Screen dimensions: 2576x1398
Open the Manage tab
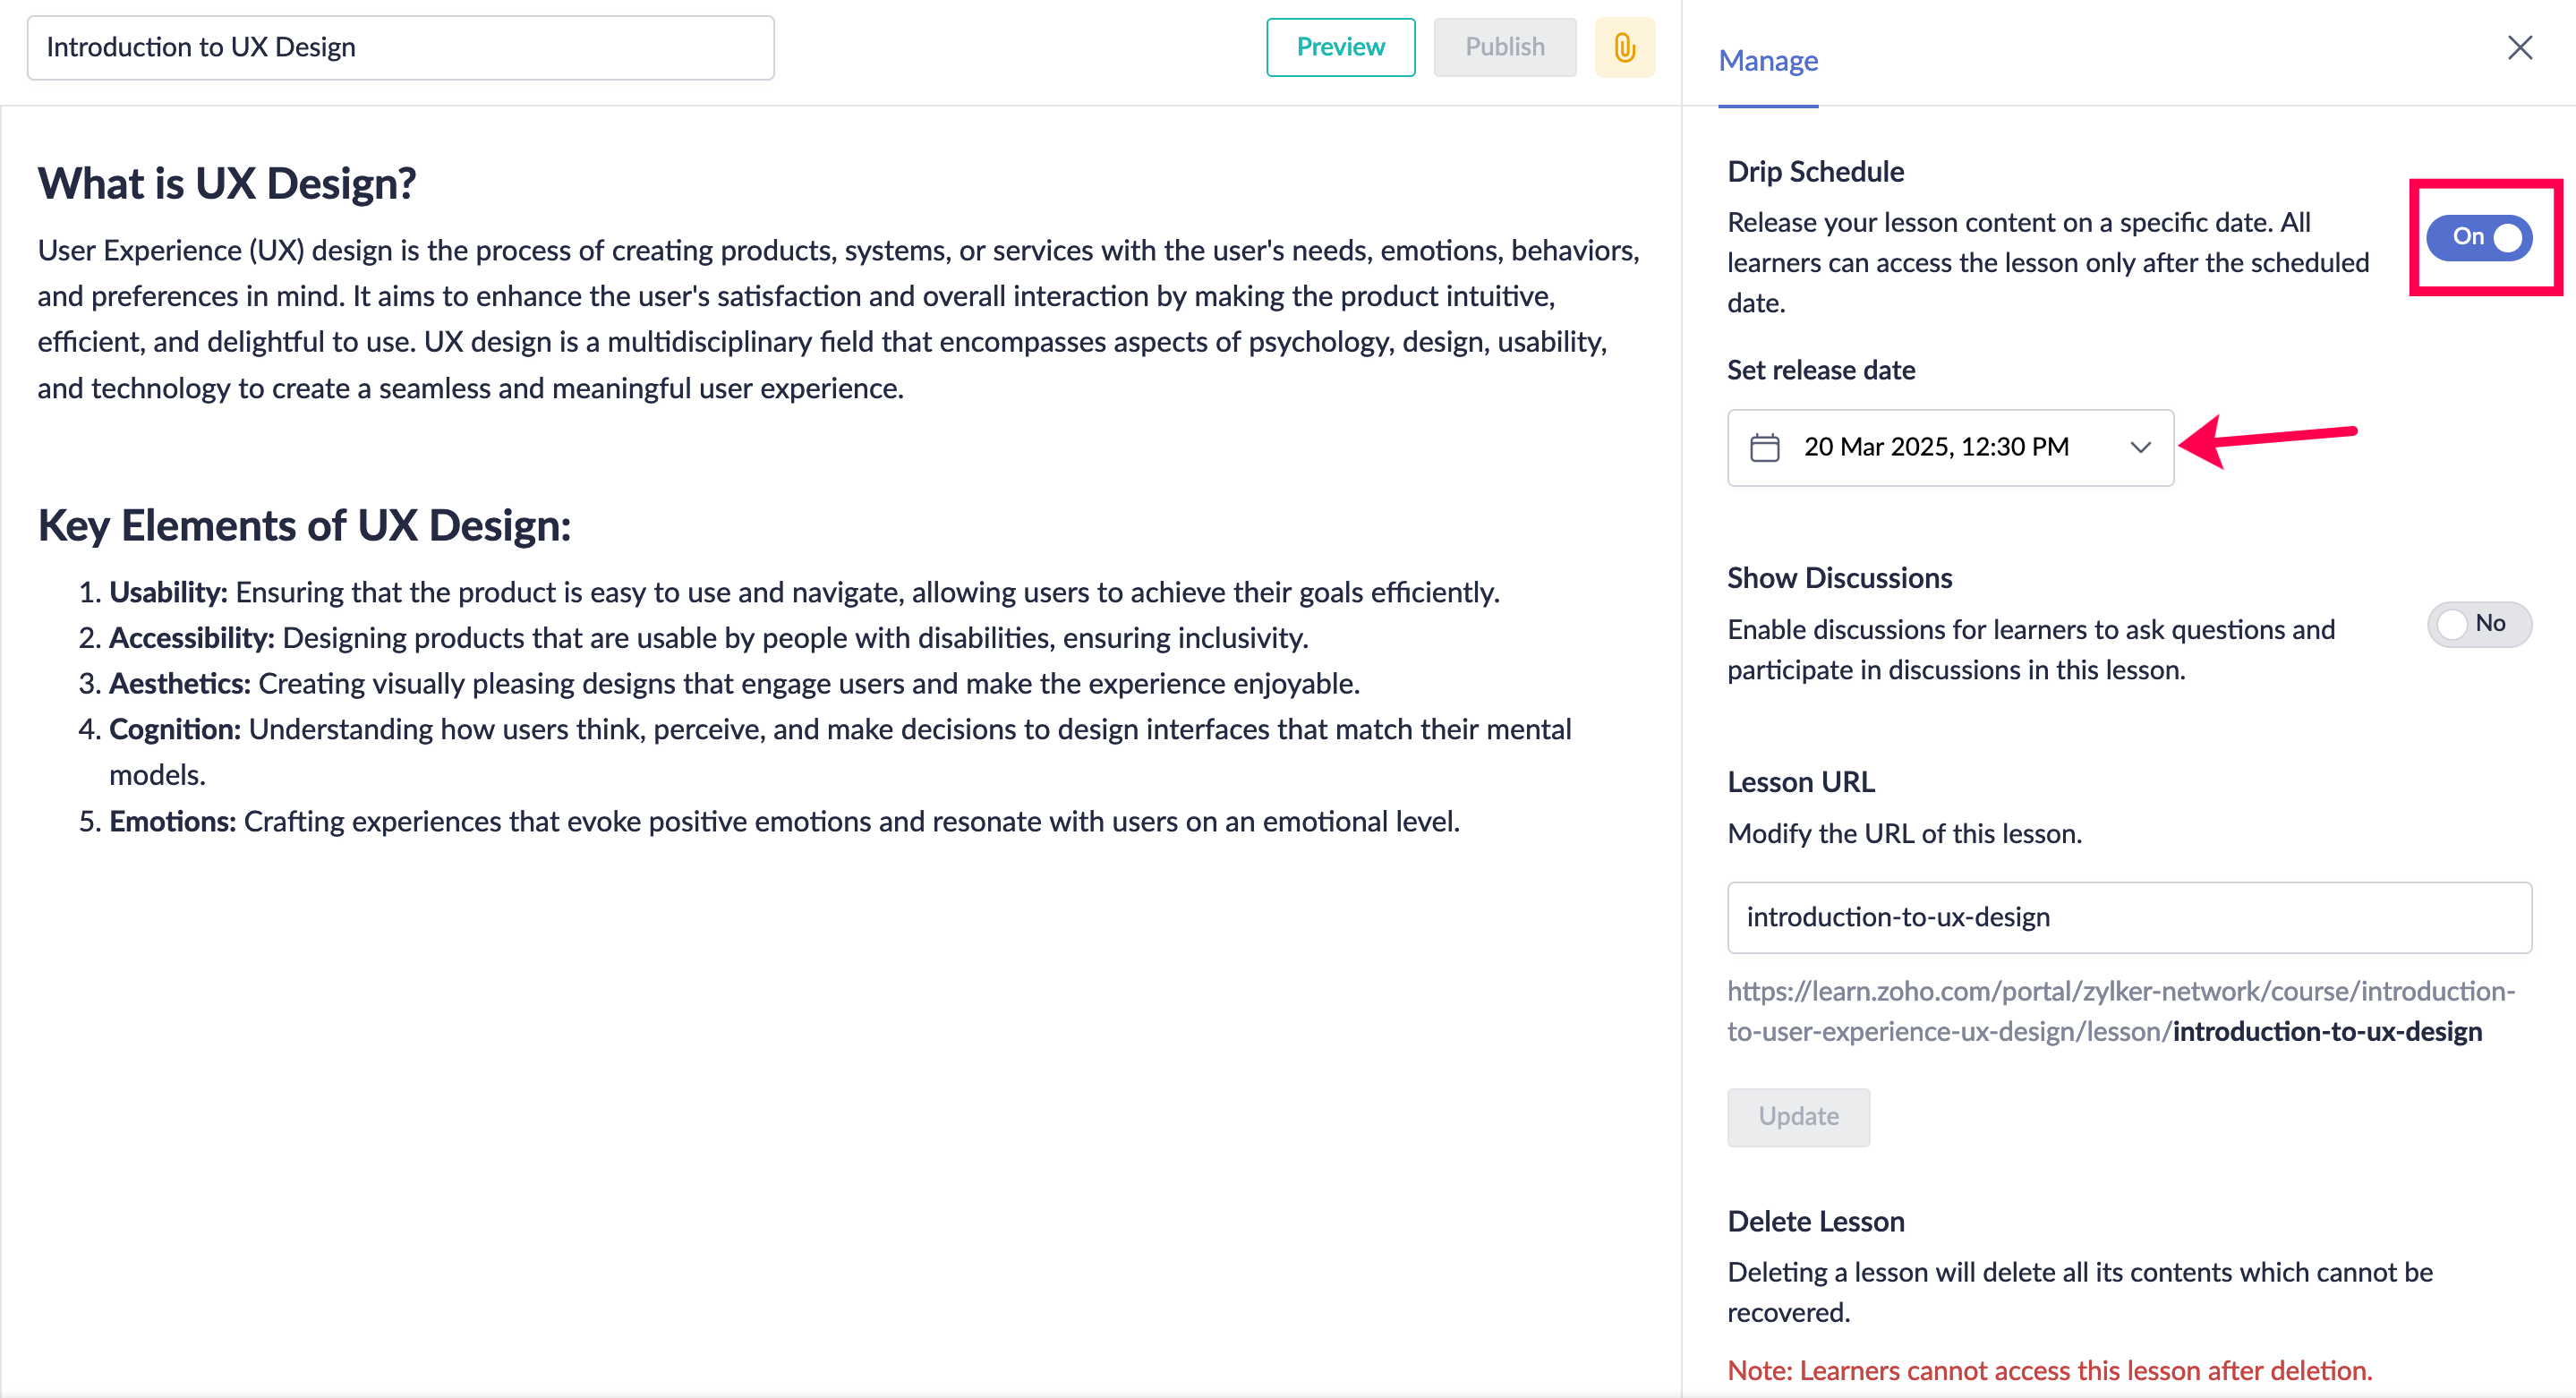pyautogui.click(x=1767, y=61)
